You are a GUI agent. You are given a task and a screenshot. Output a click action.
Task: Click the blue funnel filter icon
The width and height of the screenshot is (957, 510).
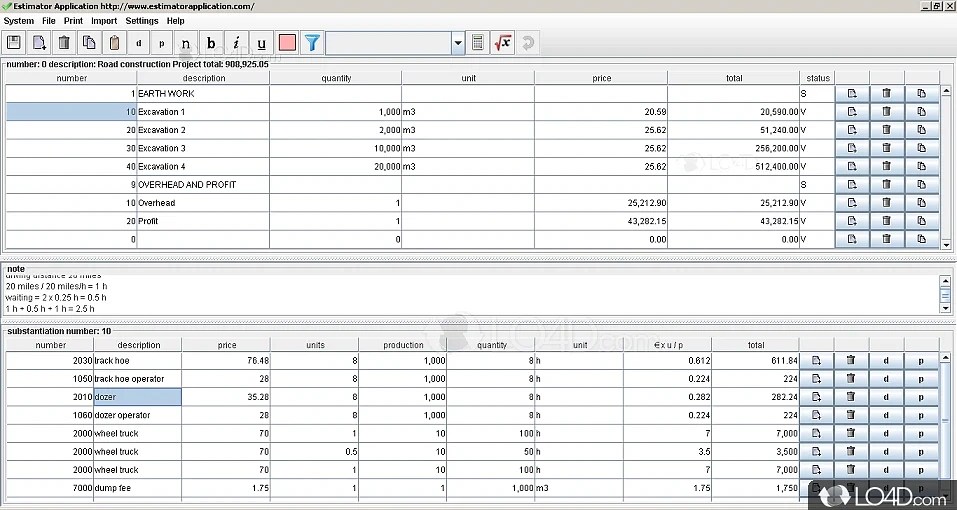coord(312,43)
